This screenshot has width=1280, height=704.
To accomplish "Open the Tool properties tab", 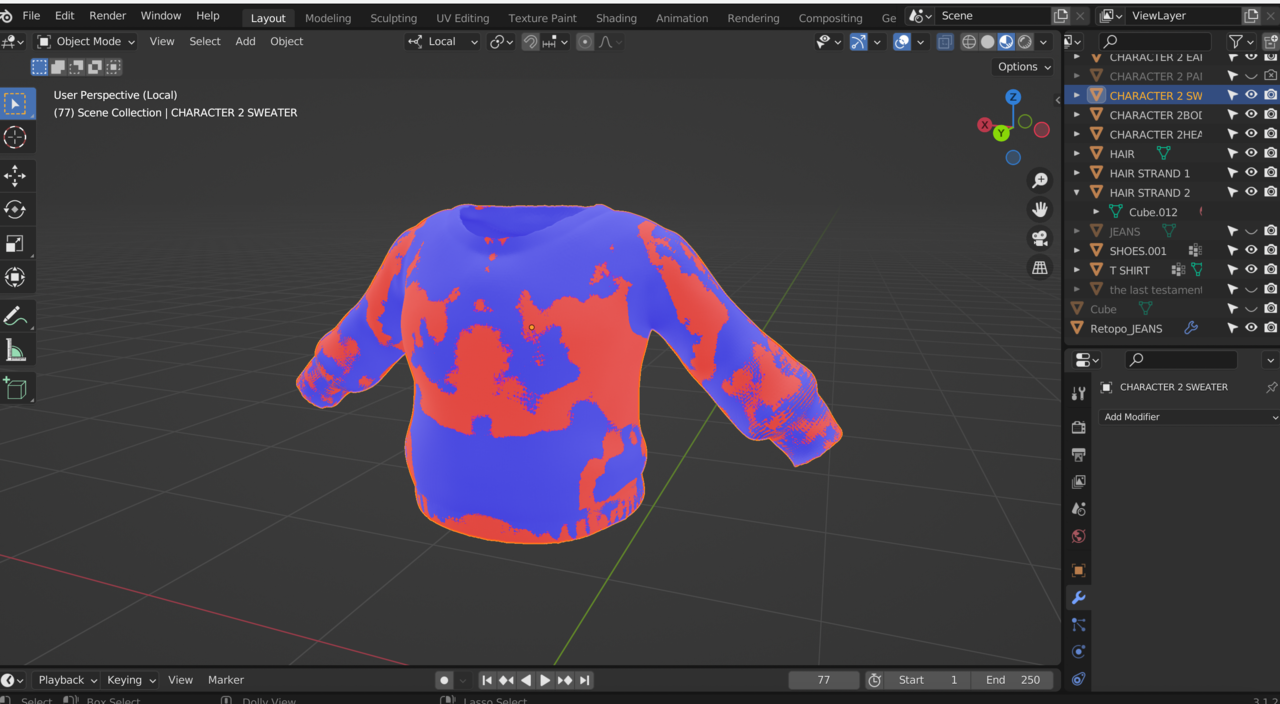I will coord(1078,394).
